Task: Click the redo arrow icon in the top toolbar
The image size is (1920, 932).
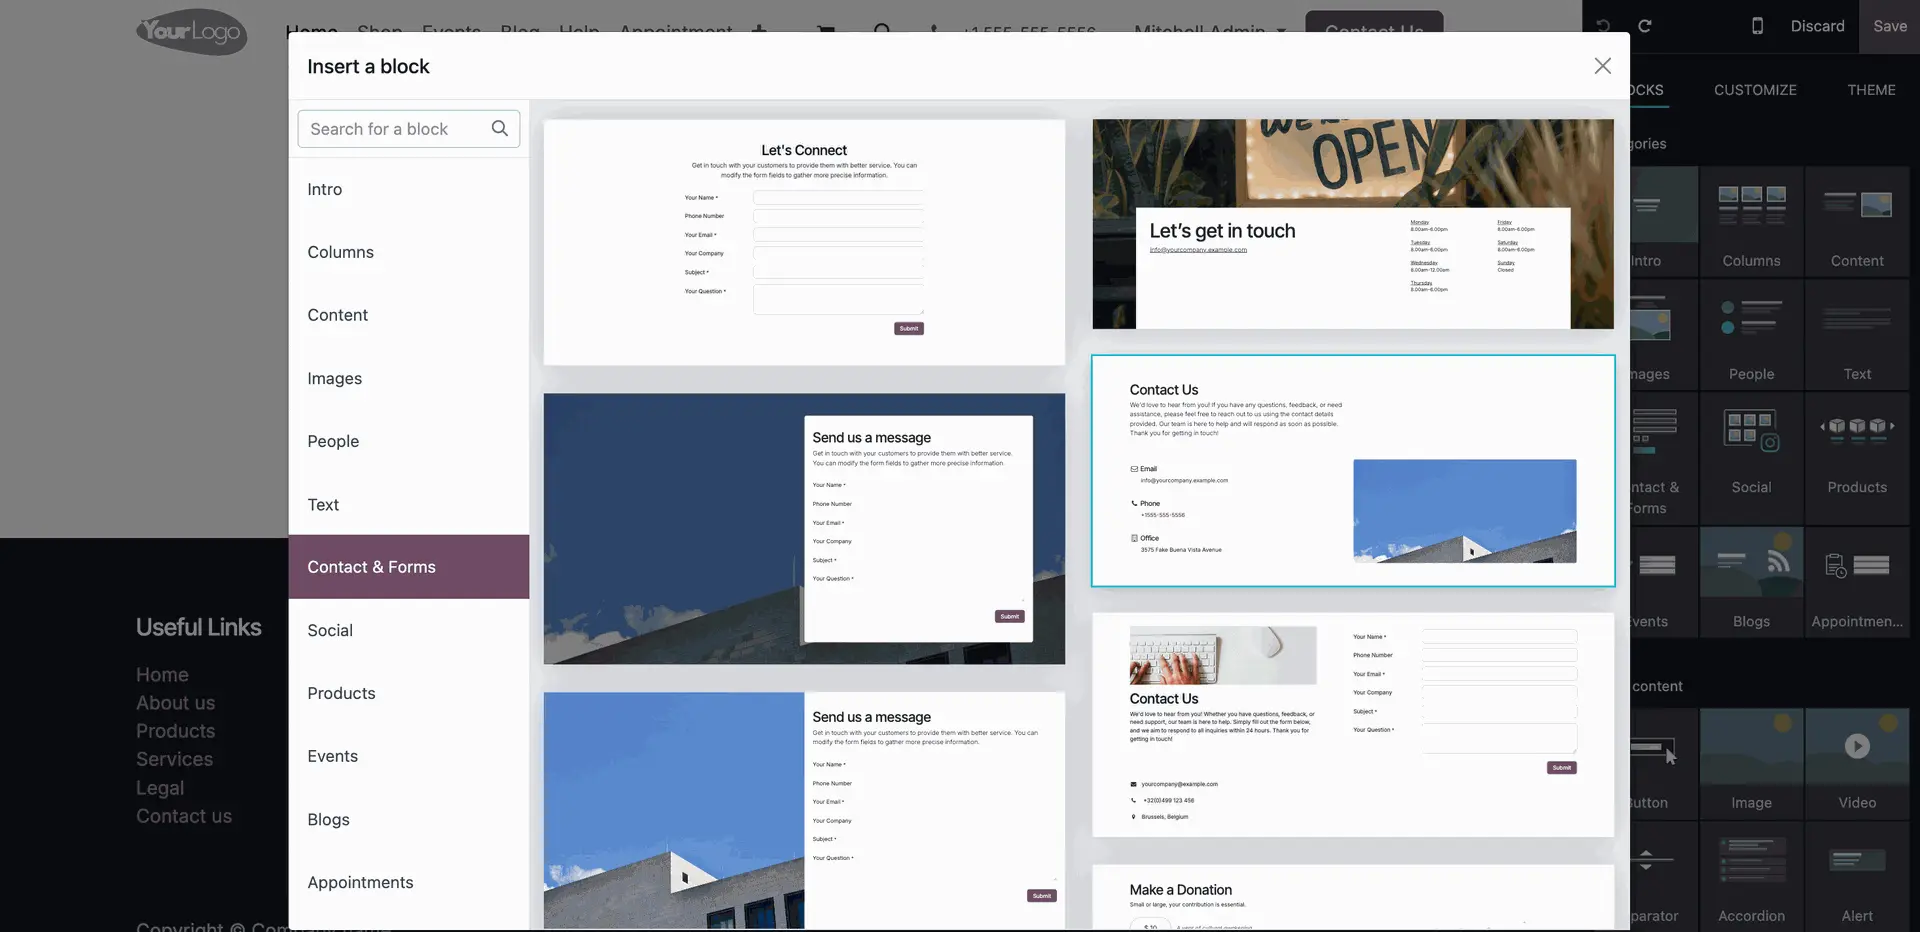Action: click(x=1645, y=26)
